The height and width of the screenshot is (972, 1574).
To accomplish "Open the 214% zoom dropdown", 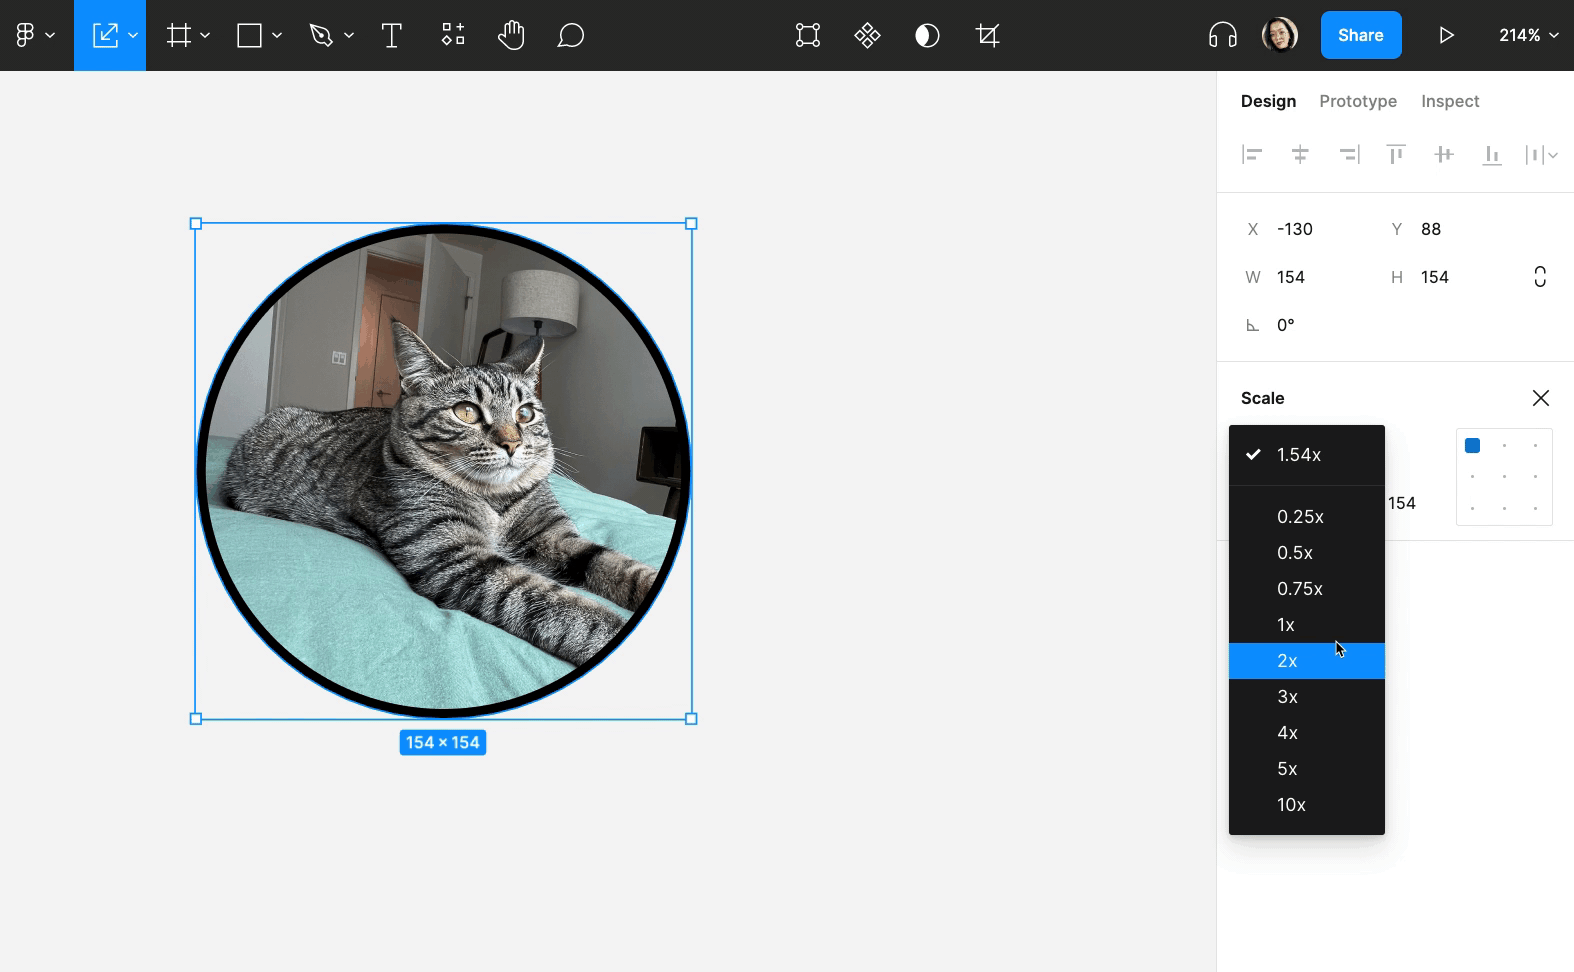I will [x=1528, y=35].
